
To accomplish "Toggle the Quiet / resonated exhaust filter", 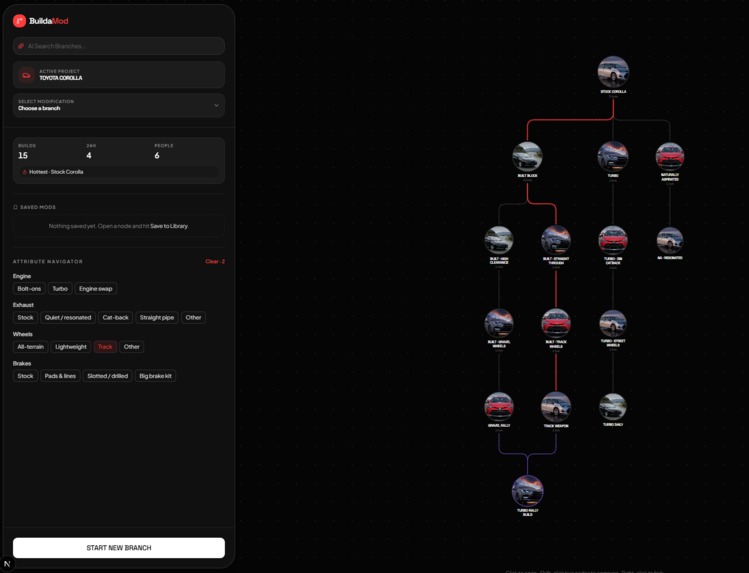I will coord(68,318).
